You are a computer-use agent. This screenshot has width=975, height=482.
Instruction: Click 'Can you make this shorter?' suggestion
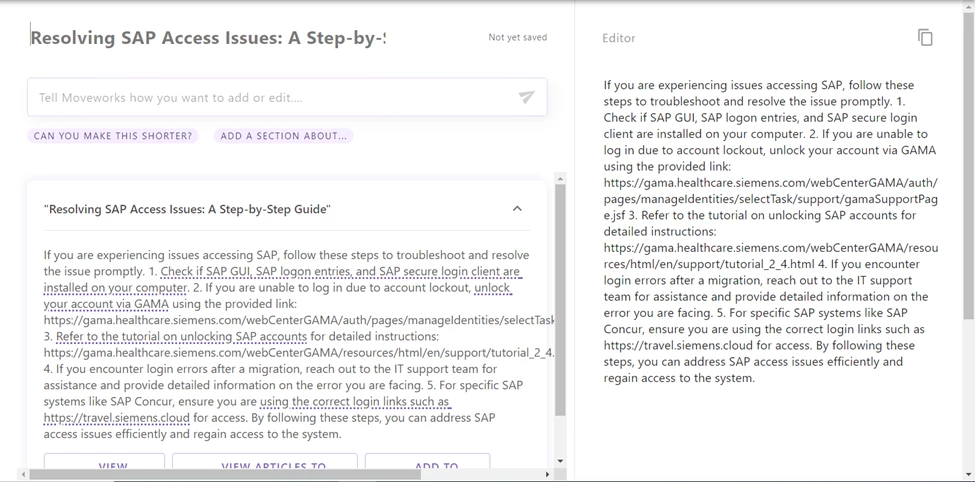113,136
